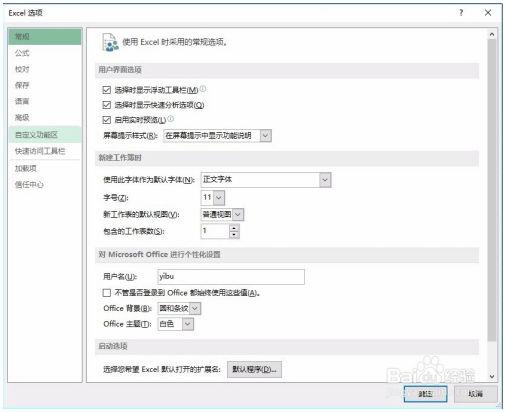
Task: Click the general options icon at top
Action: (x=110, y=42)
